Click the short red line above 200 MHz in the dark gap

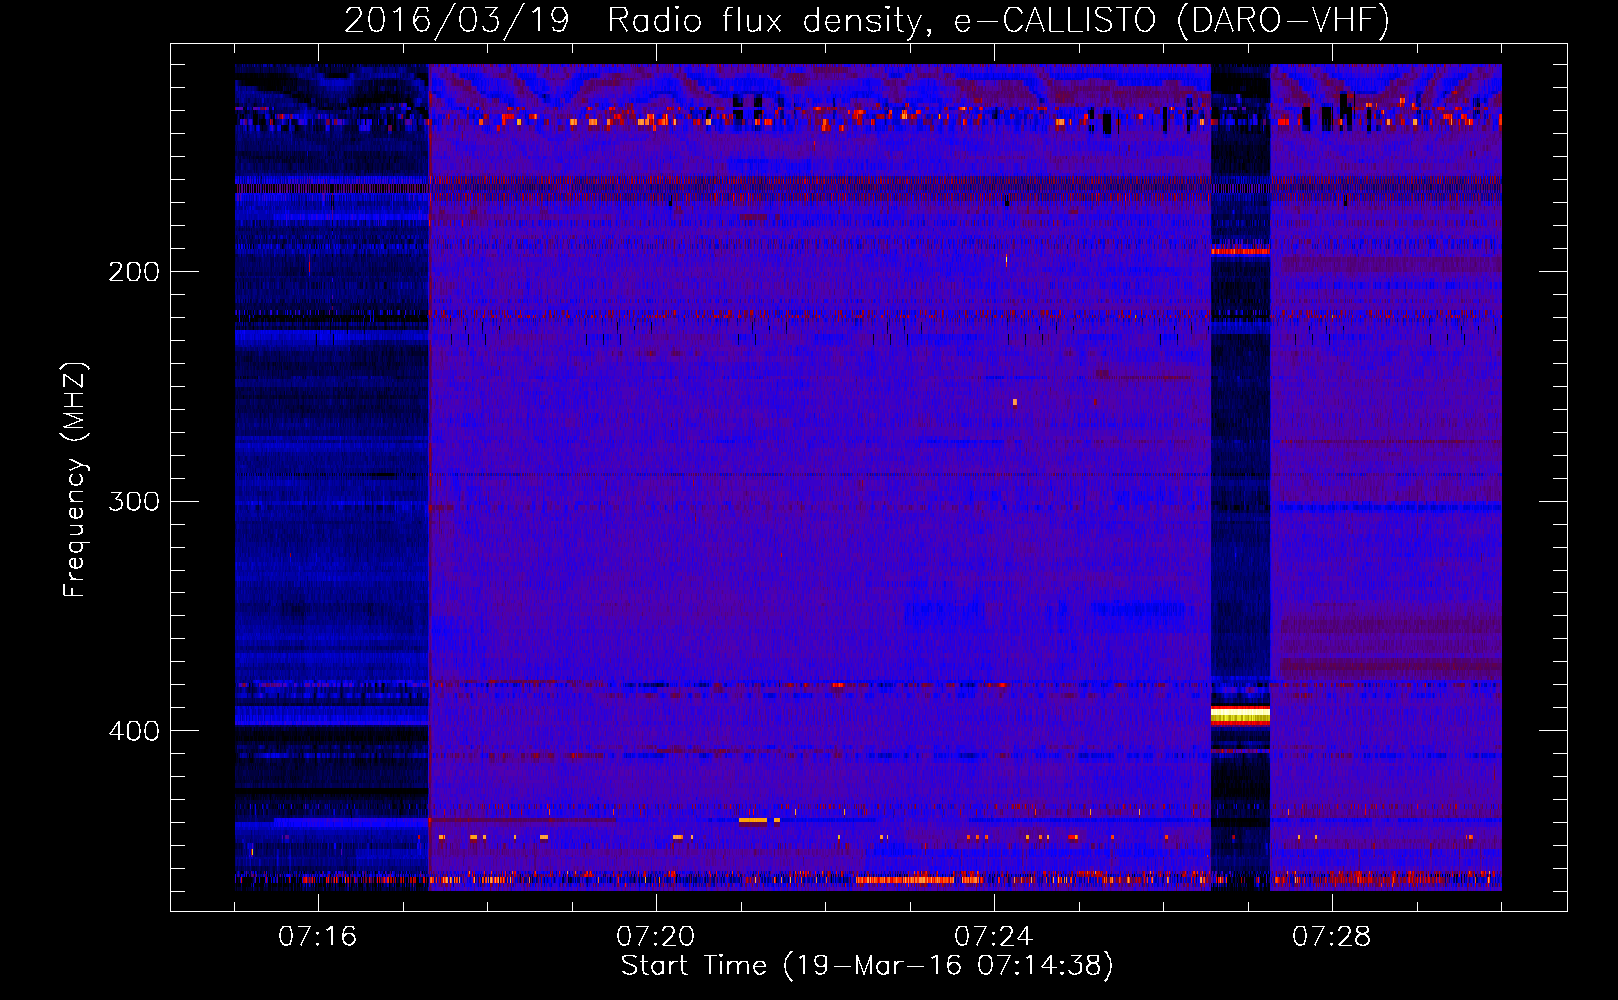coord(1240,251)
